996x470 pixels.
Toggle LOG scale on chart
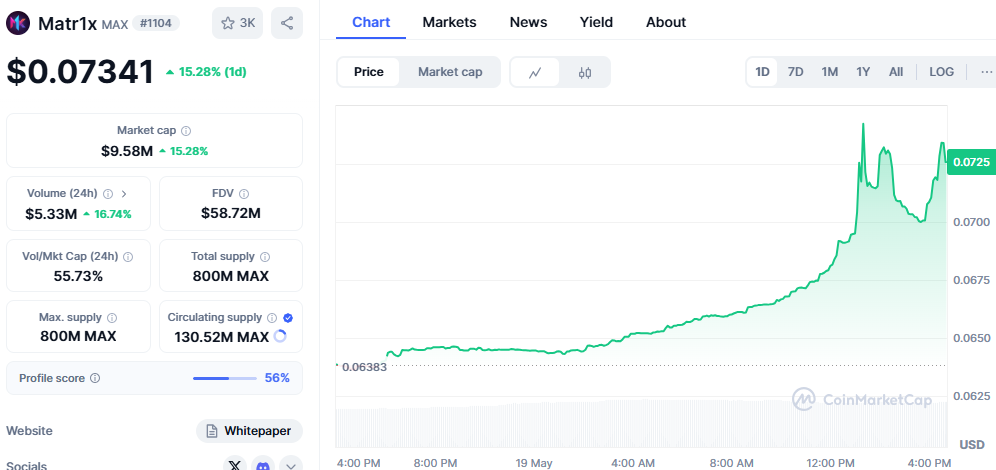941,72
